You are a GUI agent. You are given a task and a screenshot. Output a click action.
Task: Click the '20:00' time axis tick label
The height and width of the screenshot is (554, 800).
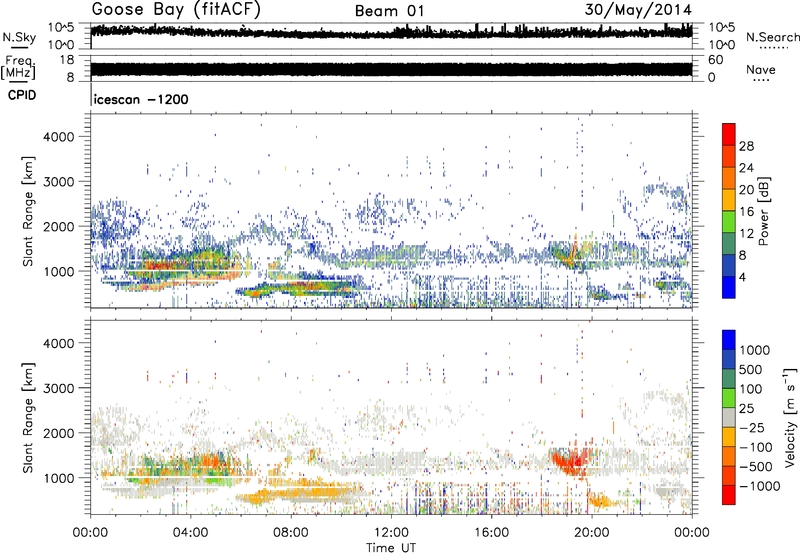click(591, 533)
